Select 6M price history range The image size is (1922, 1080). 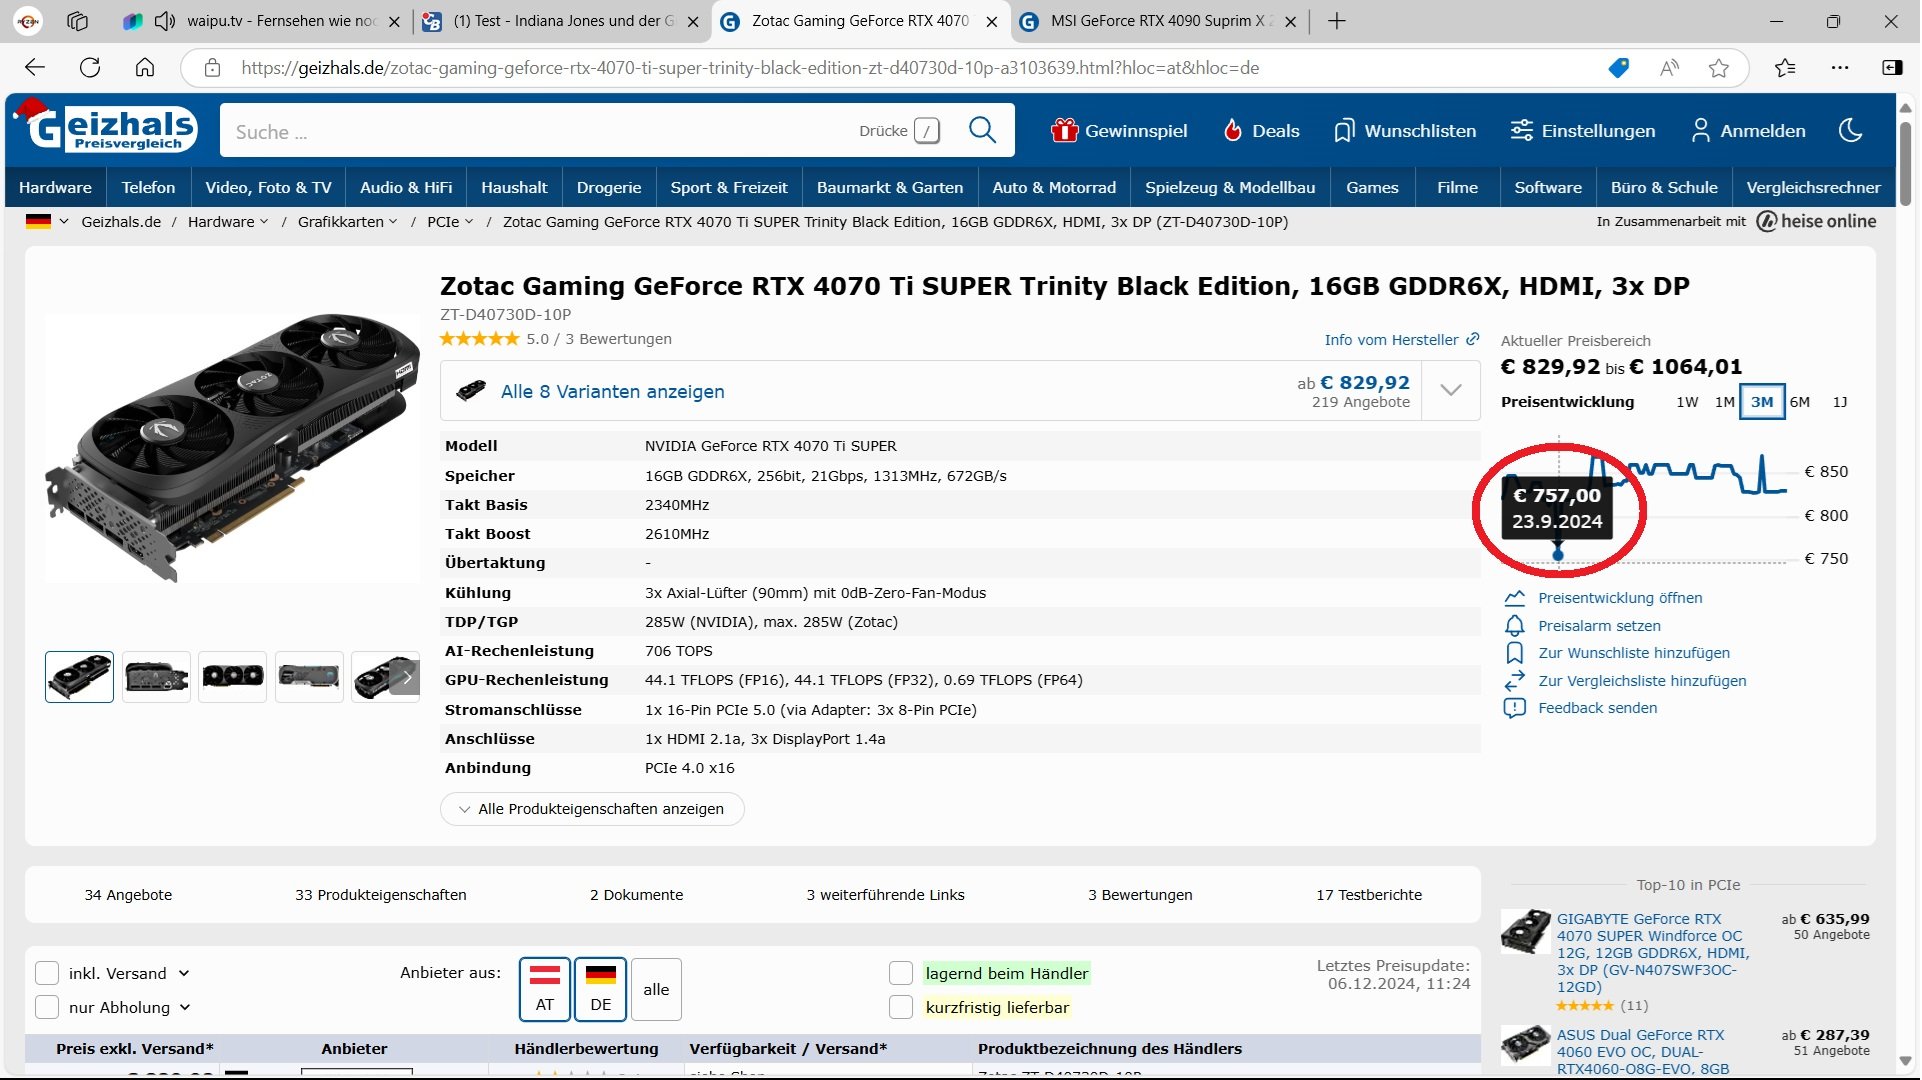1799,402
